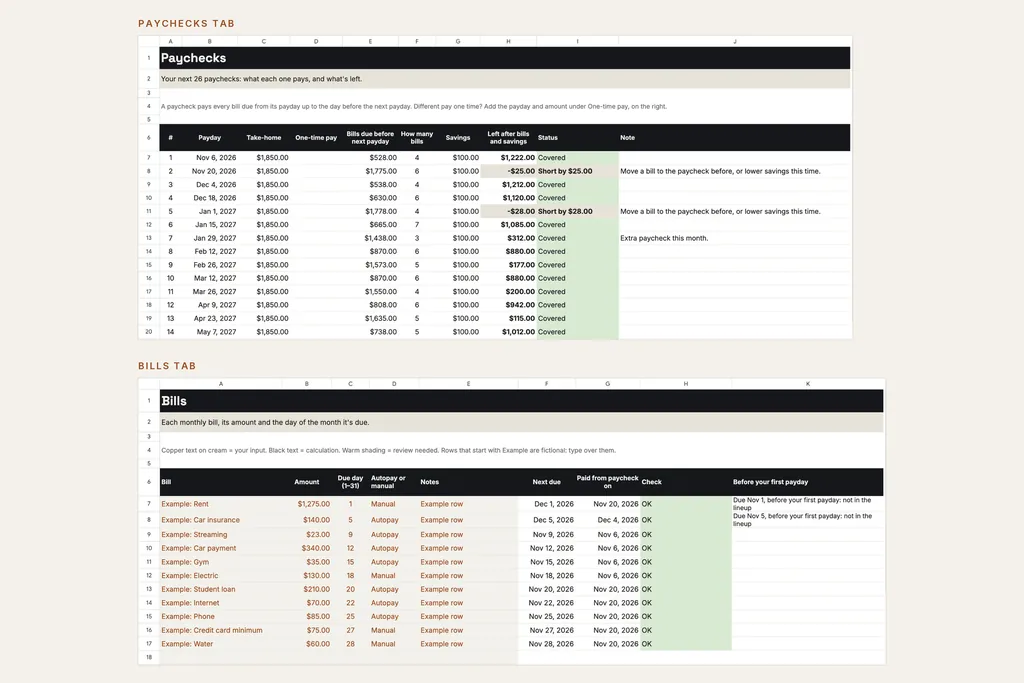This screenshot has width=1024, height=683.
Task: Click the Bills 'Check' header cell
Action: pos(686,482)
